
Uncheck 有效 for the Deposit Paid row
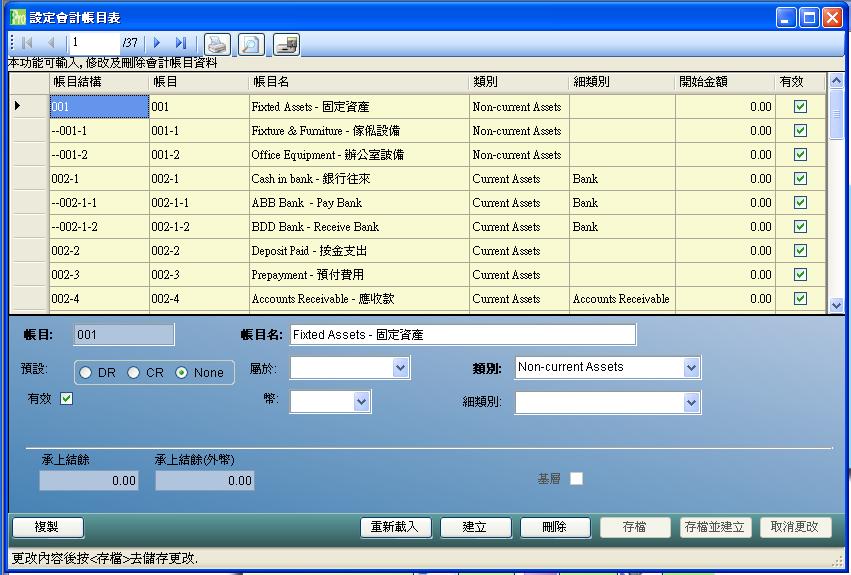click(x=800, y=251)
